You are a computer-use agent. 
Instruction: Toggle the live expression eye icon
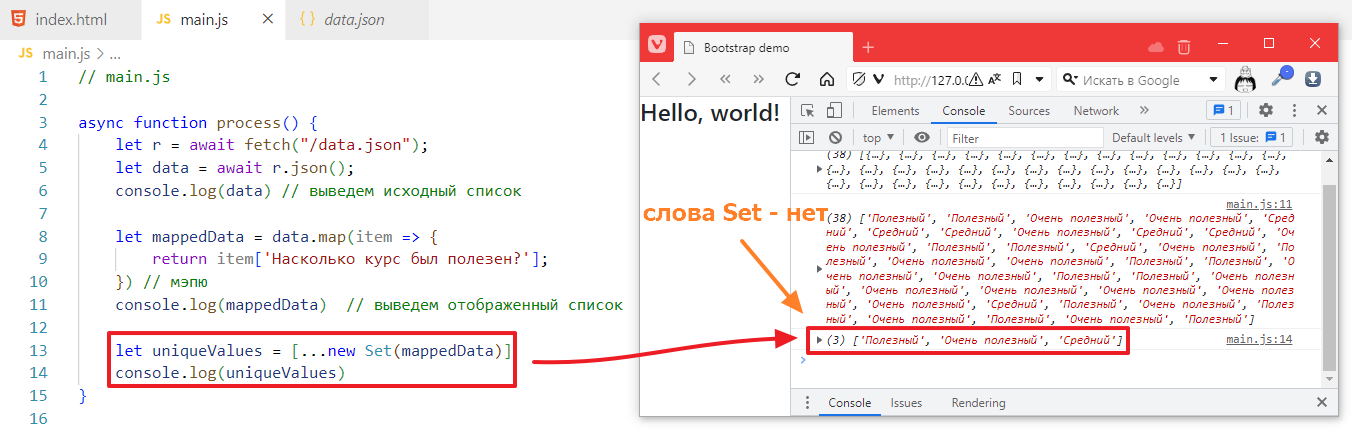(922, 138)
